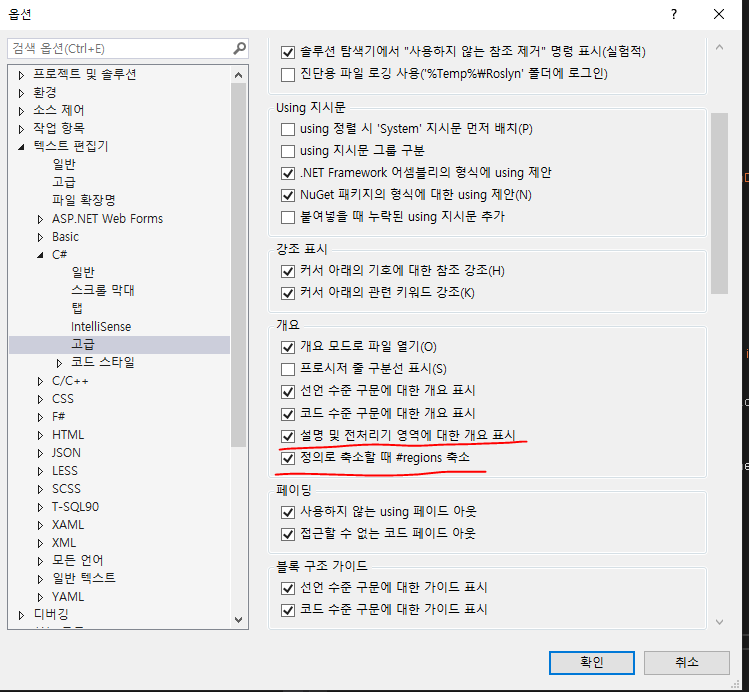Expand the XML node

tap(40, 543)
